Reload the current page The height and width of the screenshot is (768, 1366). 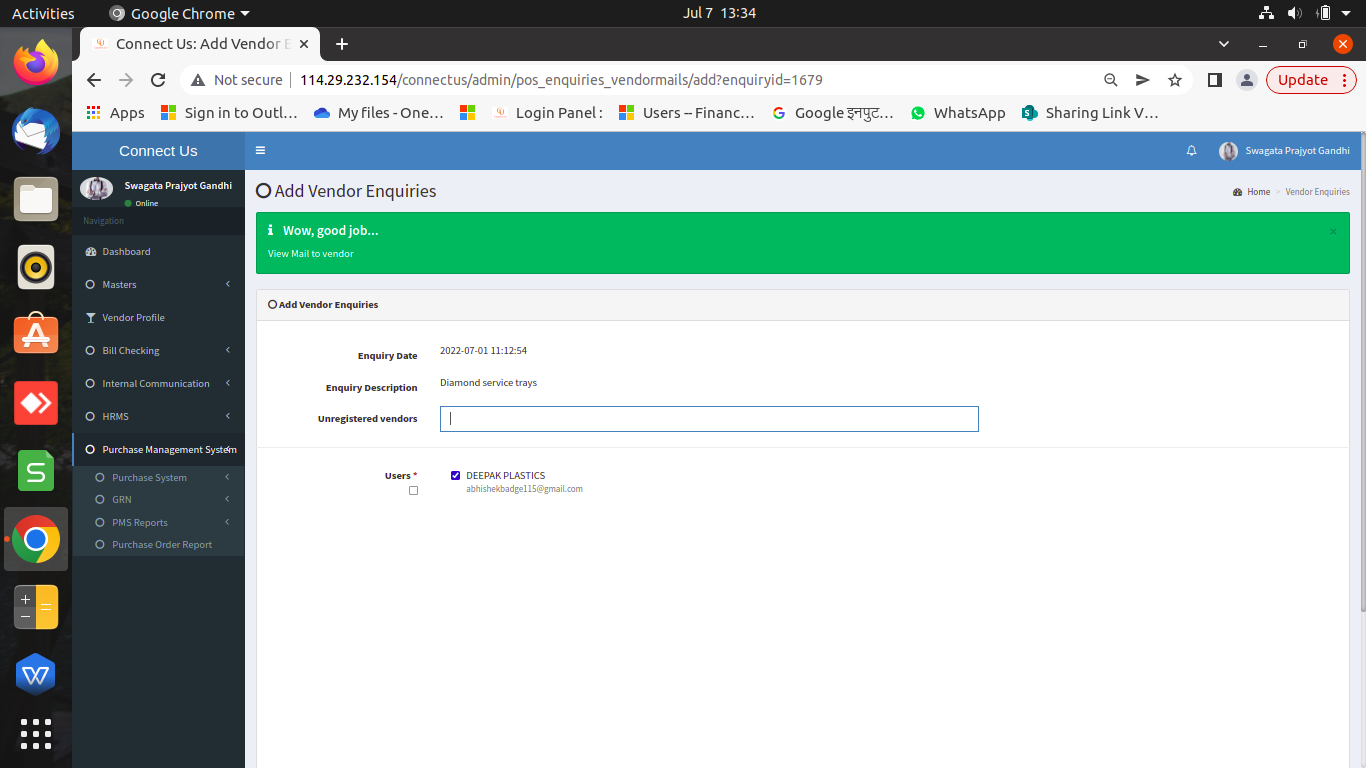pos(158,80)
